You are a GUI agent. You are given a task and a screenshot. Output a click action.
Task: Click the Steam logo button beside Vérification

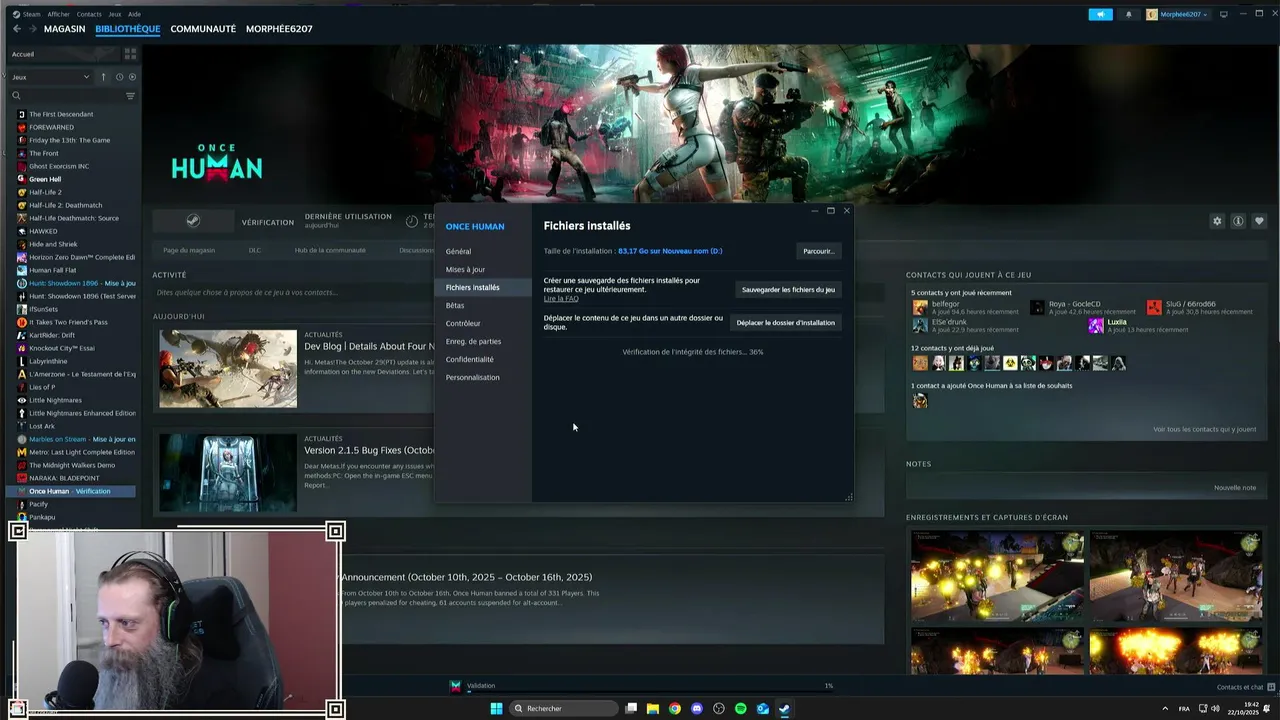click(x=193, y=221)
